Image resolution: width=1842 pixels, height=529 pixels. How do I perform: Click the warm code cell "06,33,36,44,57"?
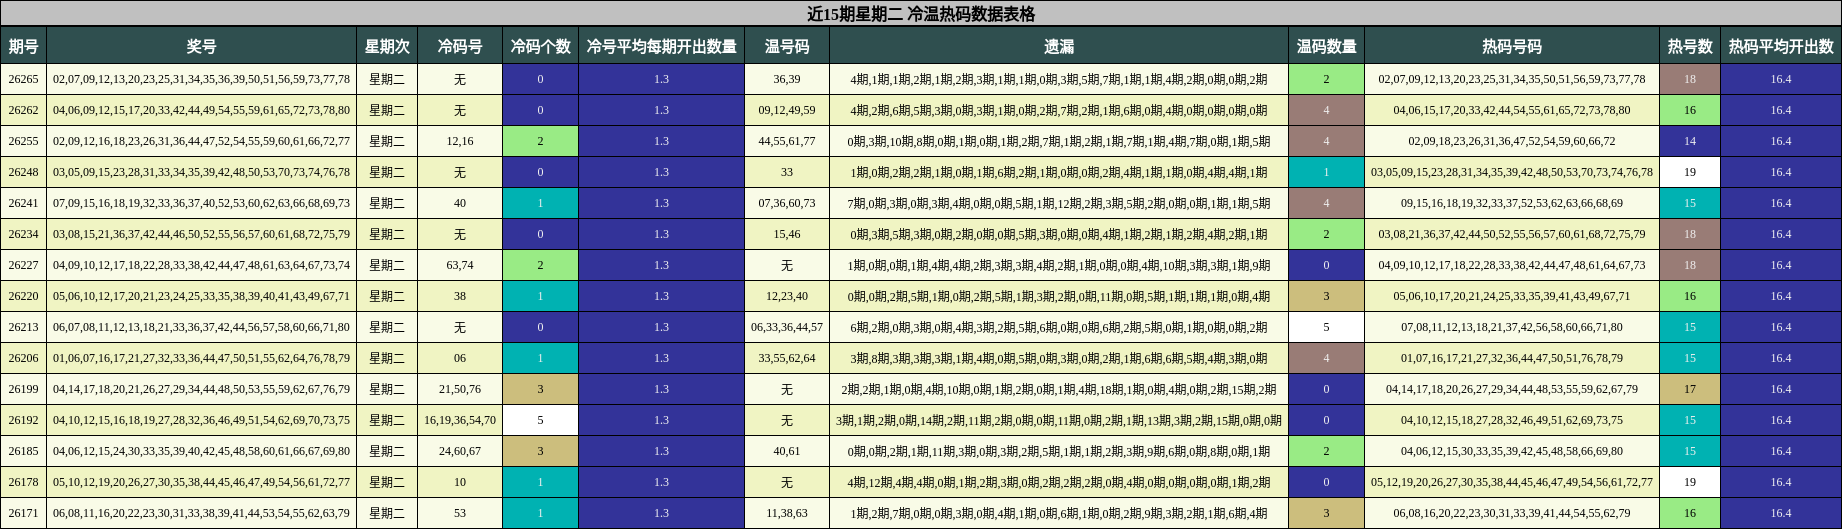pos(787,327)
